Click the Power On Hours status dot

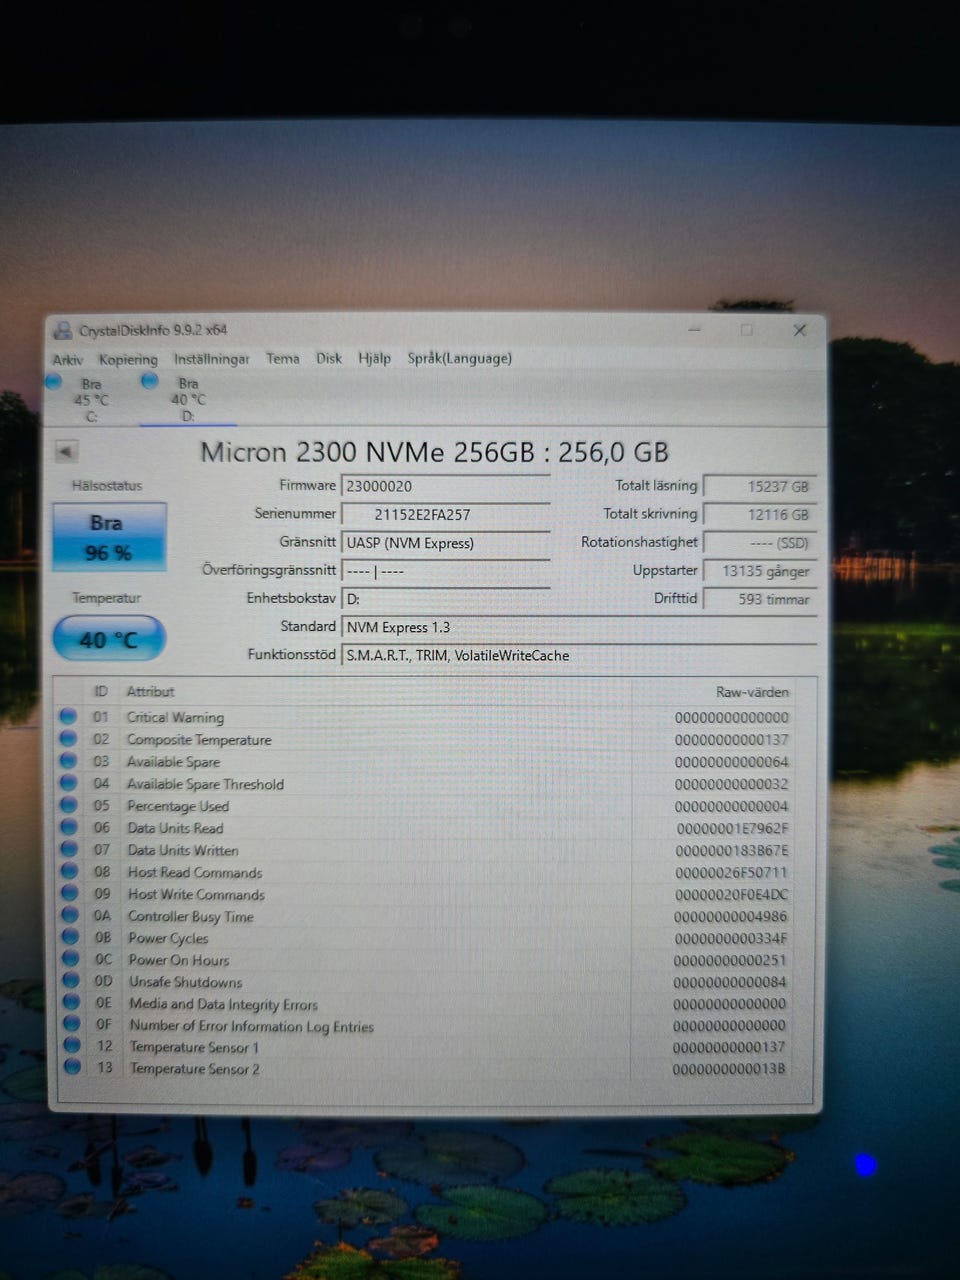point(70,959)
